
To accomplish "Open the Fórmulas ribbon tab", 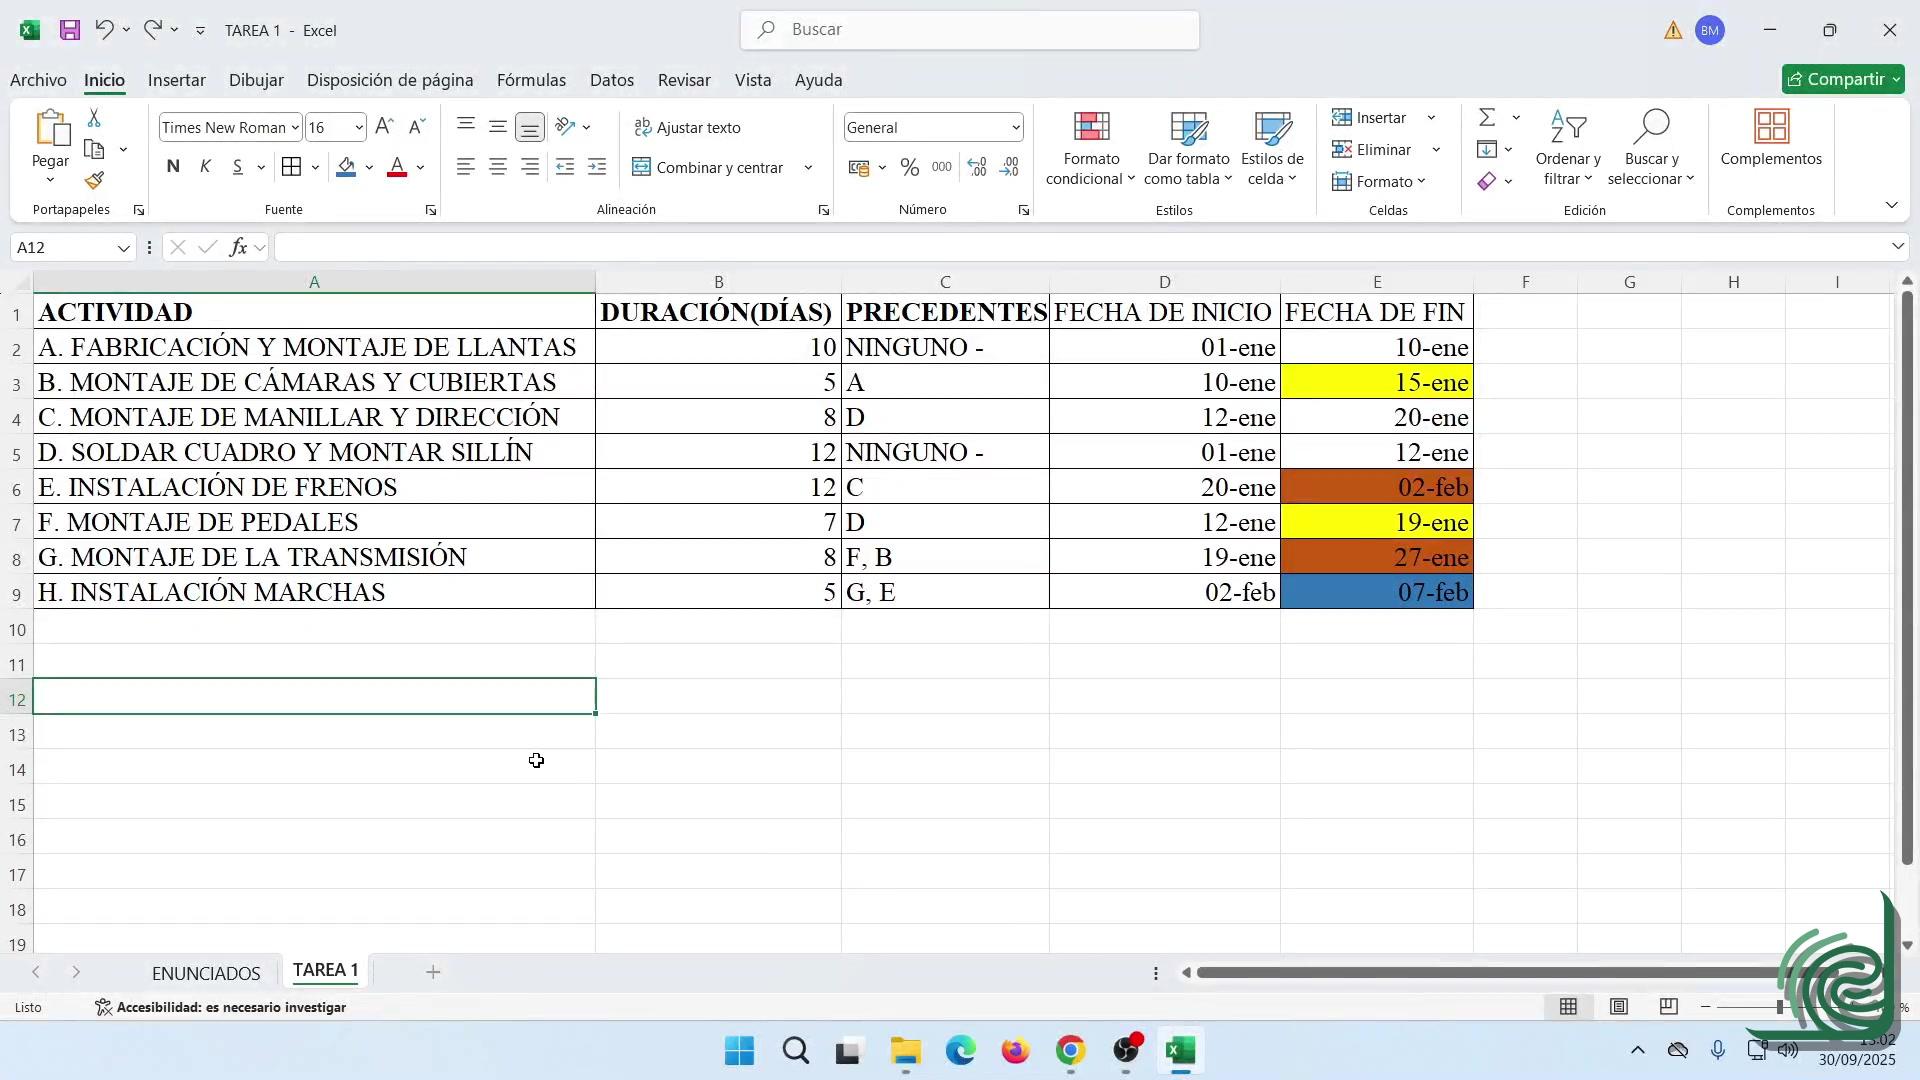I will [531, 80].
